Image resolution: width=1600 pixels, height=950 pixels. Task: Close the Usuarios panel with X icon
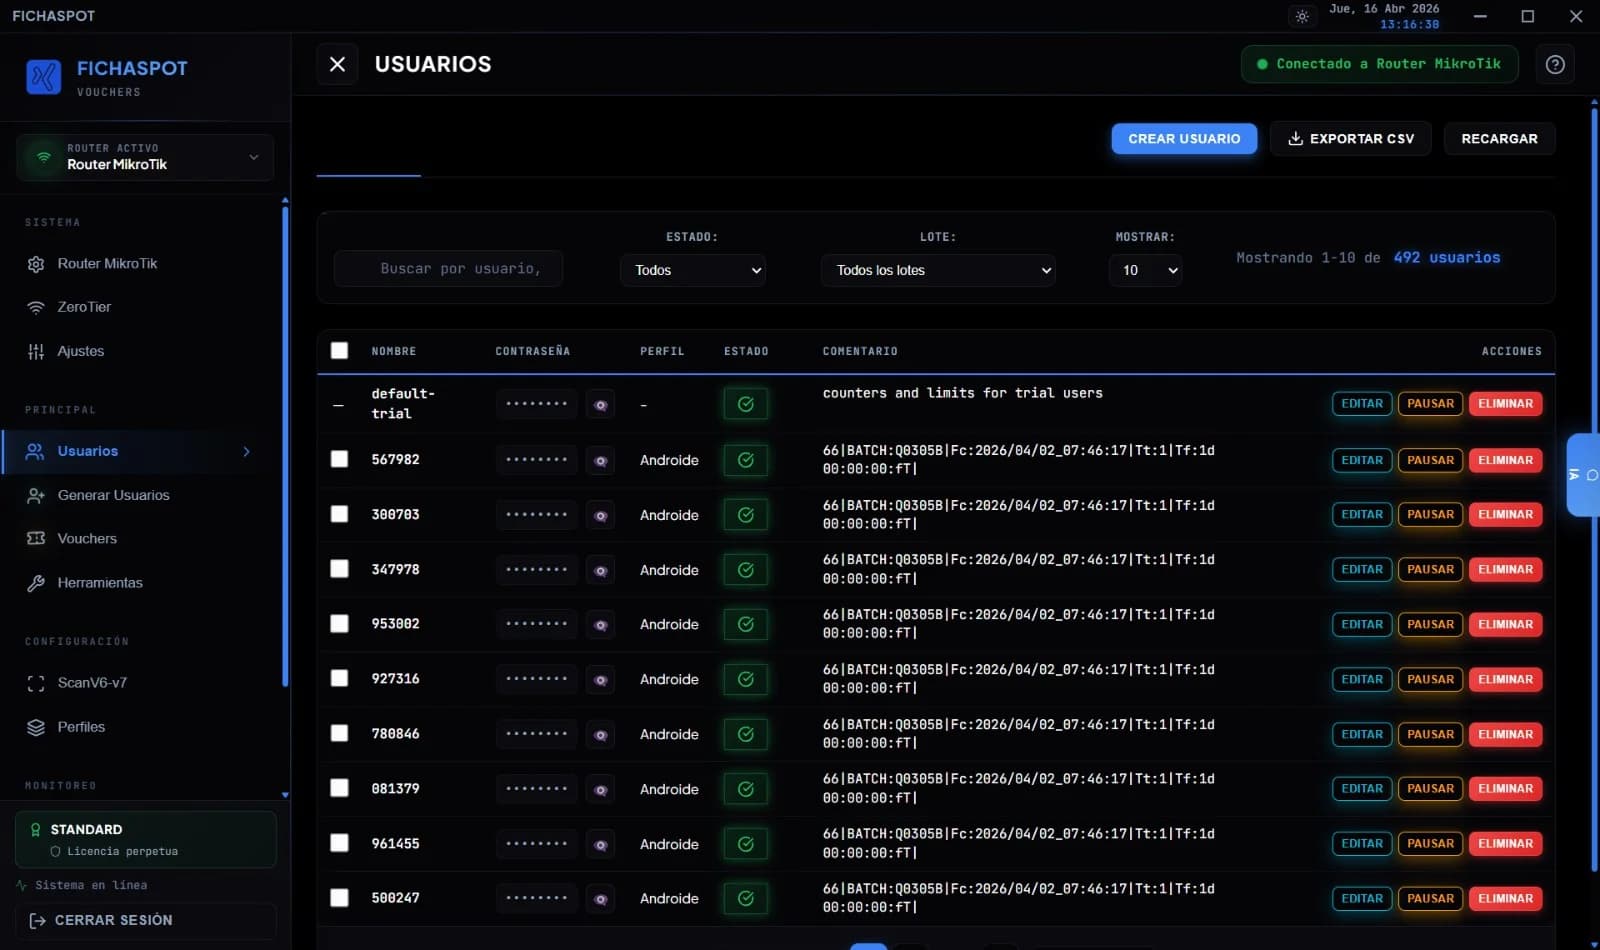point(337,64)
